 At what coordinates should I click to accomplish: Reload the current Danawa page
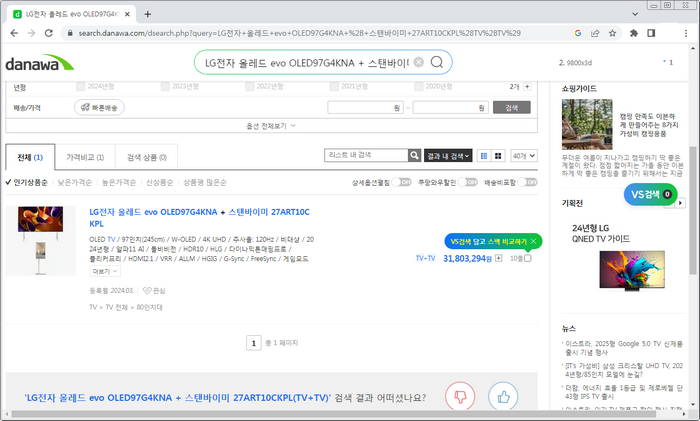coord(49,33)
